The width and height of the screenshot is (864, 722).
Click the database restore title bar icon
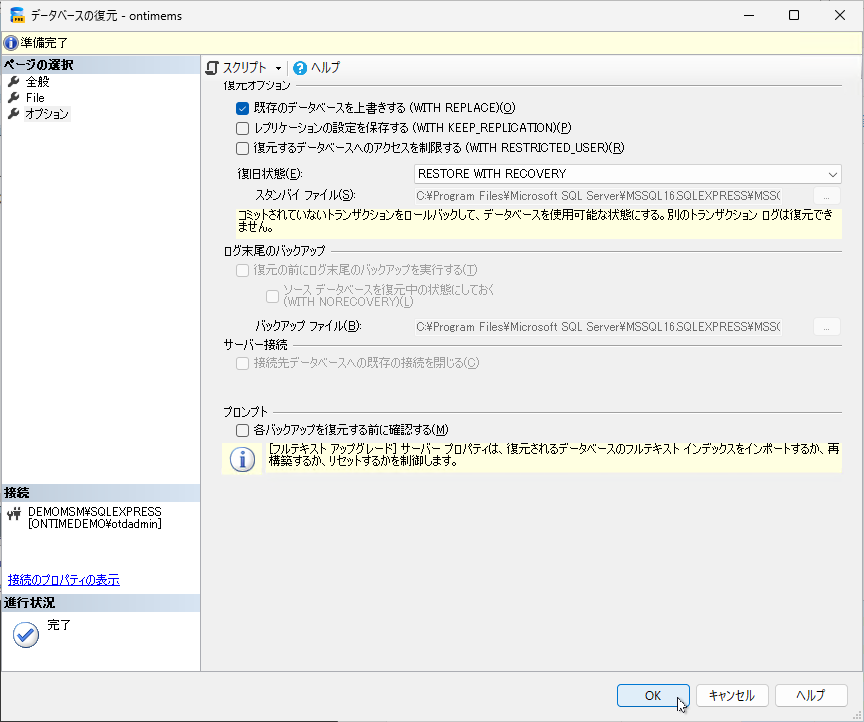point(18,16)
